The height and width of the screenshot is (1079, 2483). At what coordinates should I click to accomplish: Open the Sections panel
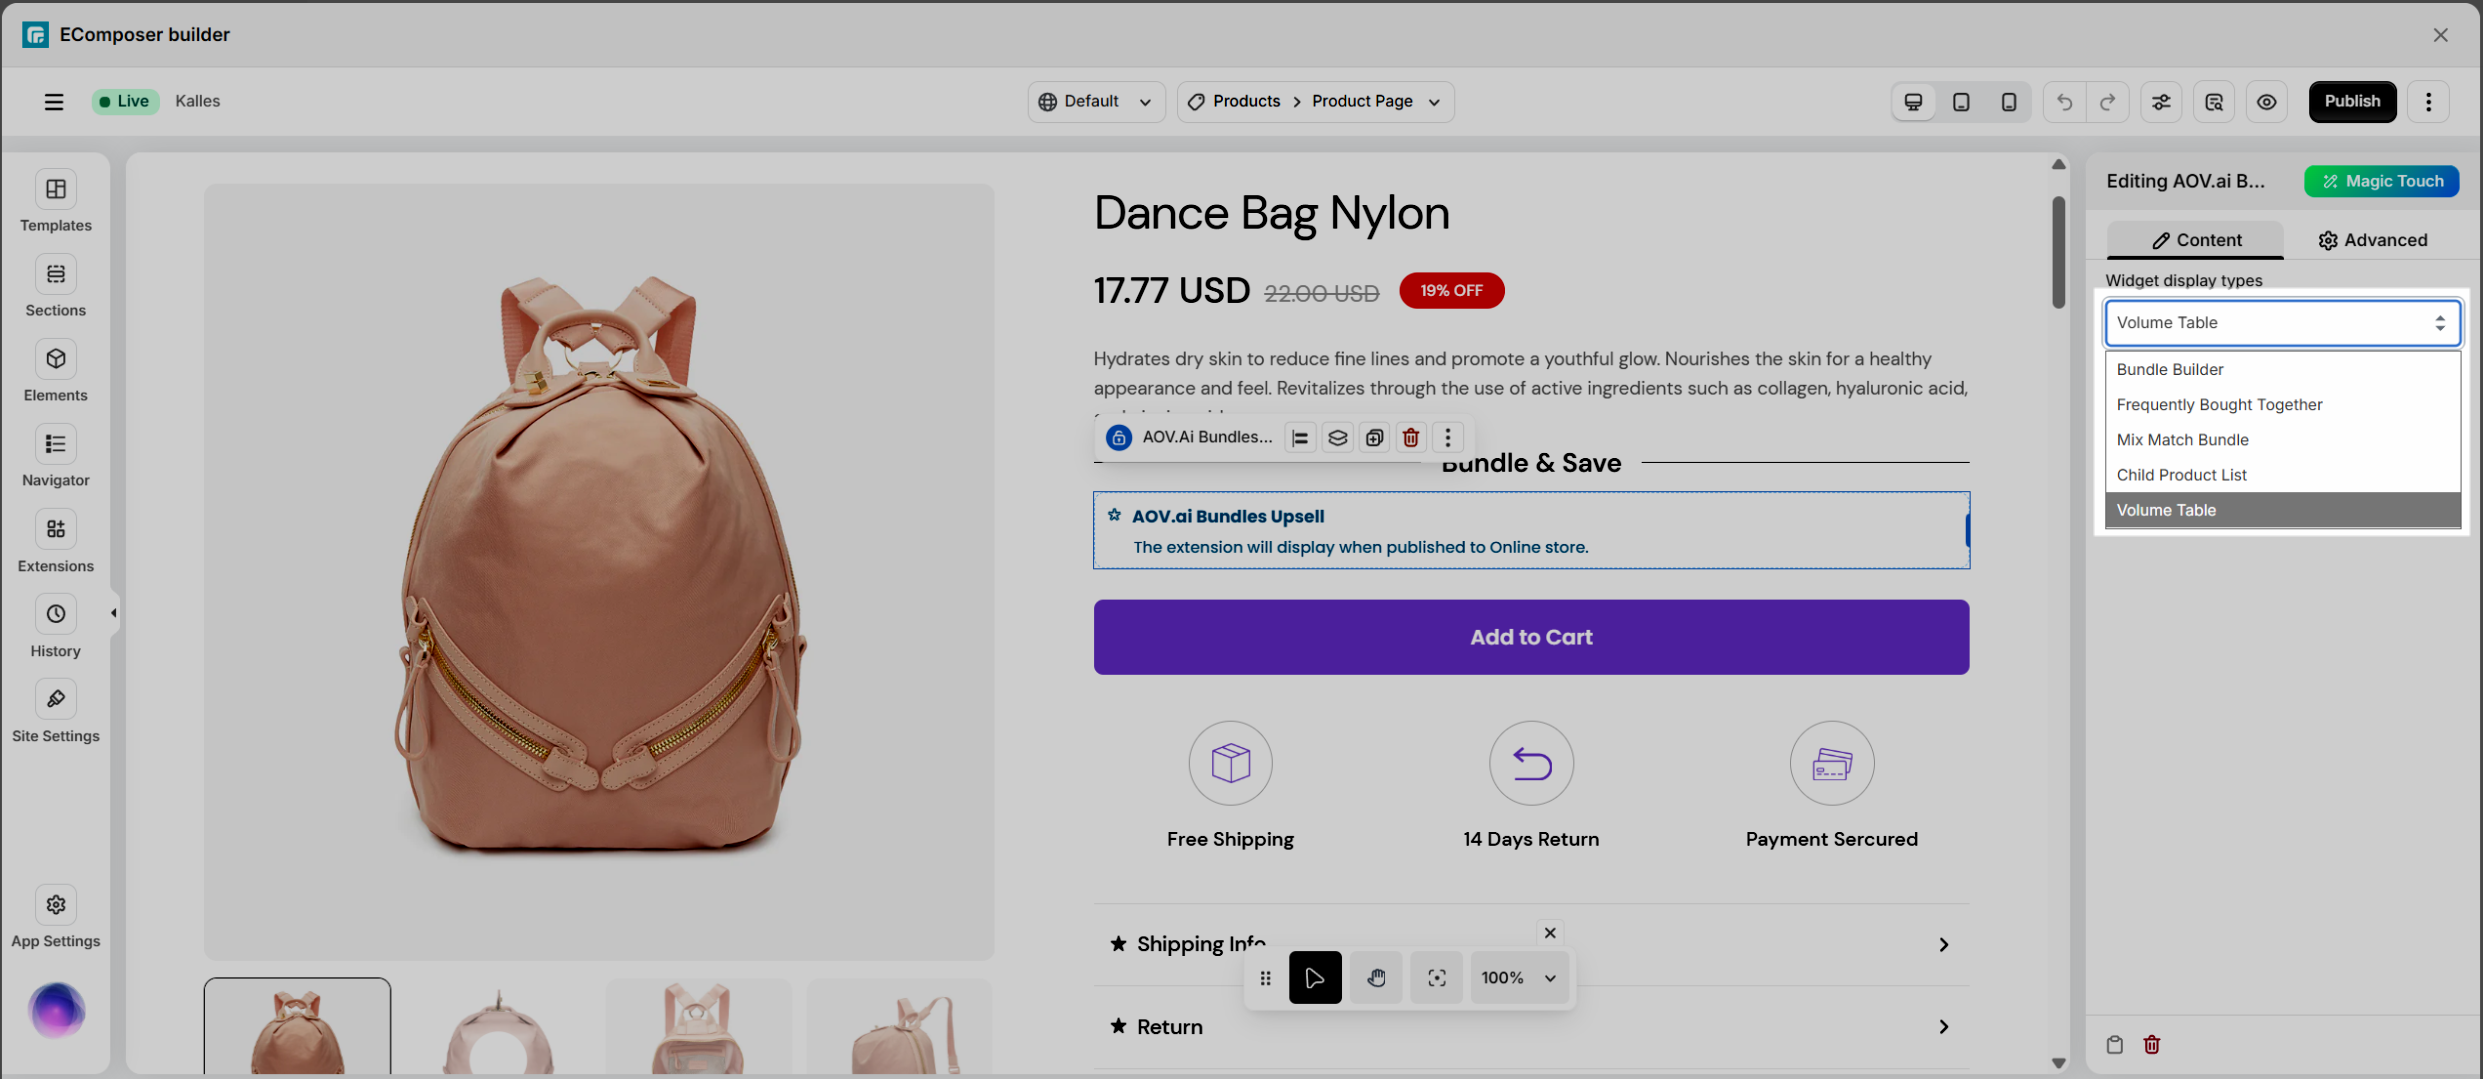(55, 286)
